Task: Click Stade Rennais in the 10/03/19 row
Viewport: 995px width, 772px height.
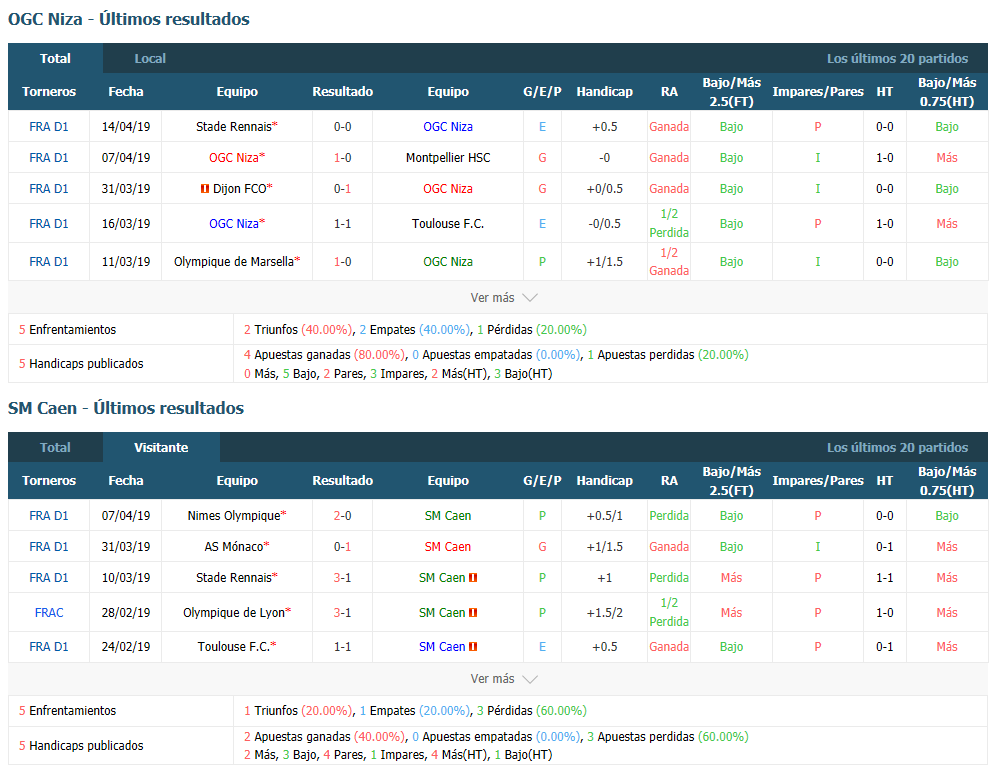Action: tap(234, 578)
